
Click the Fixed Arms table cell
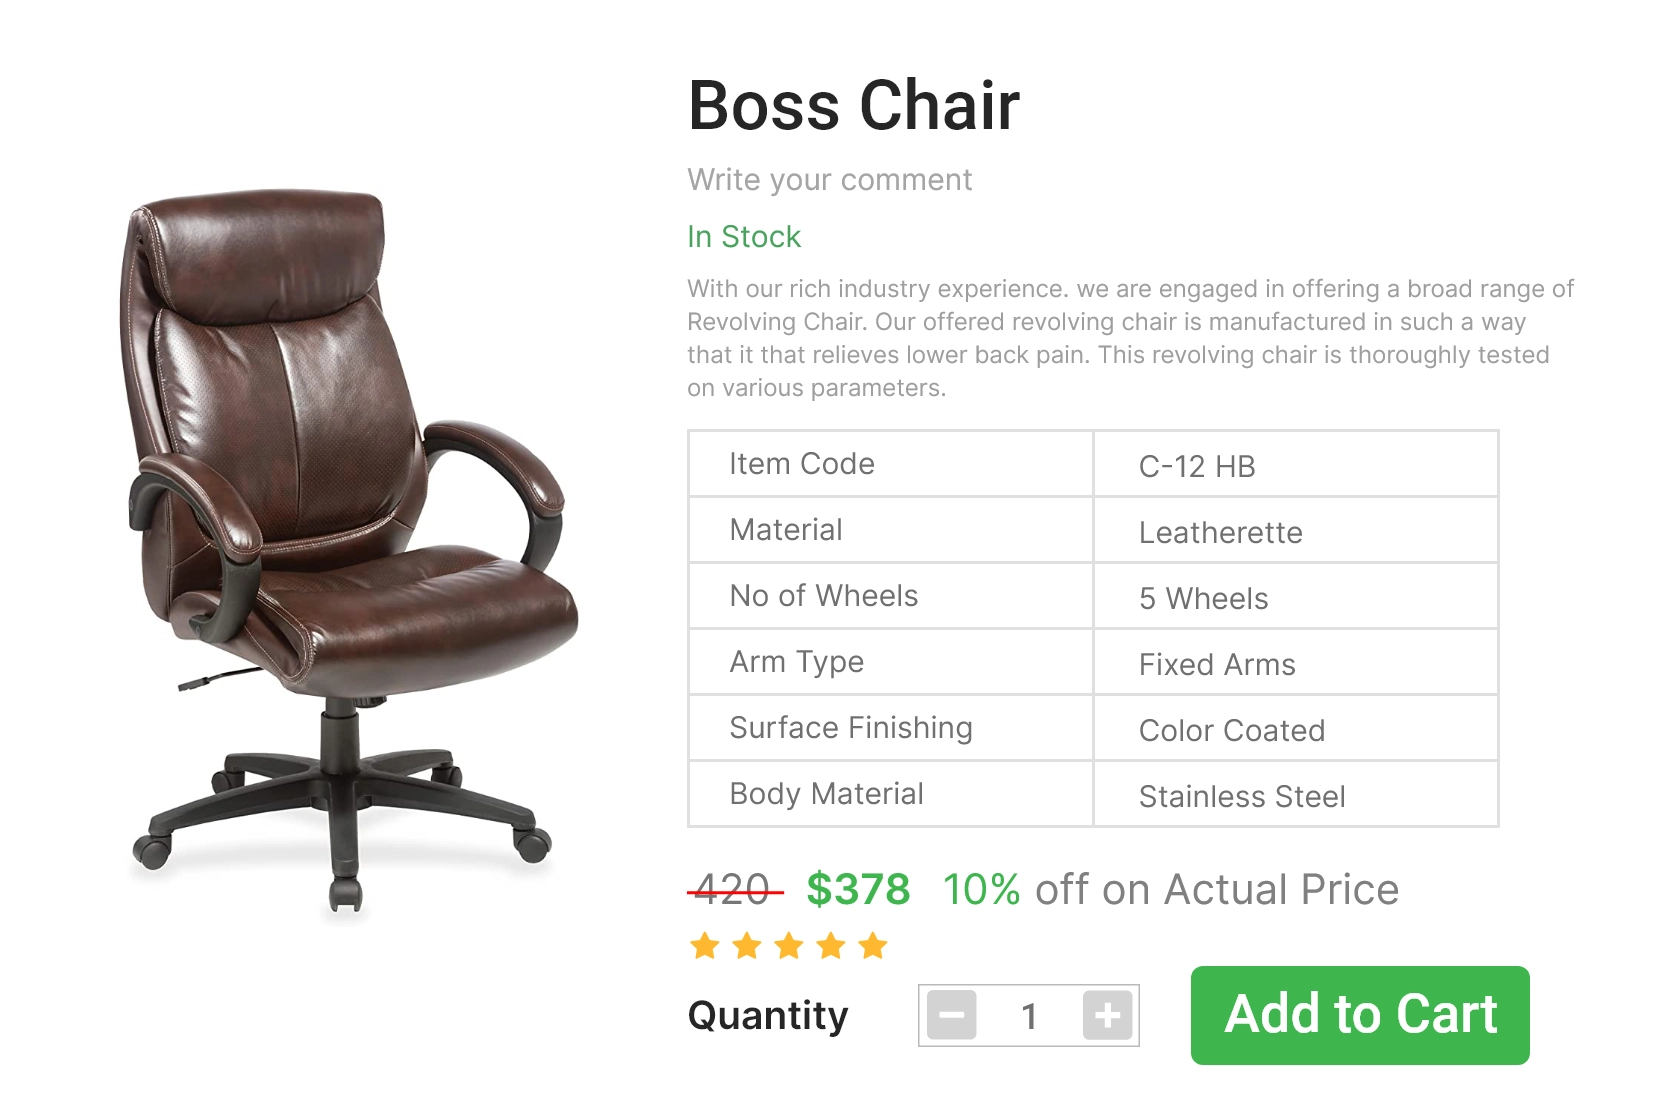(1296, 663)
